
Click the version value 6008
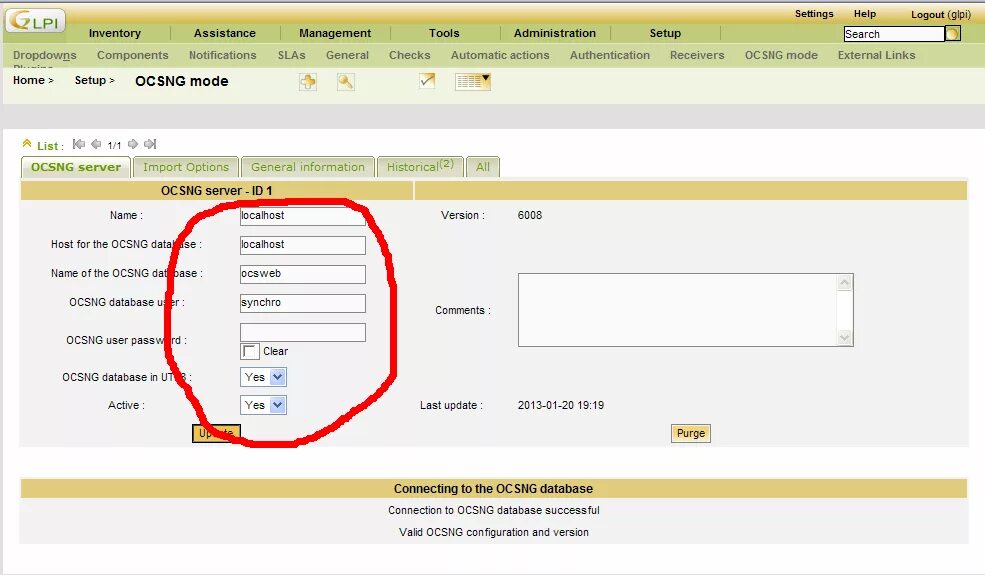pyautogui.click(x=530, y=215)
